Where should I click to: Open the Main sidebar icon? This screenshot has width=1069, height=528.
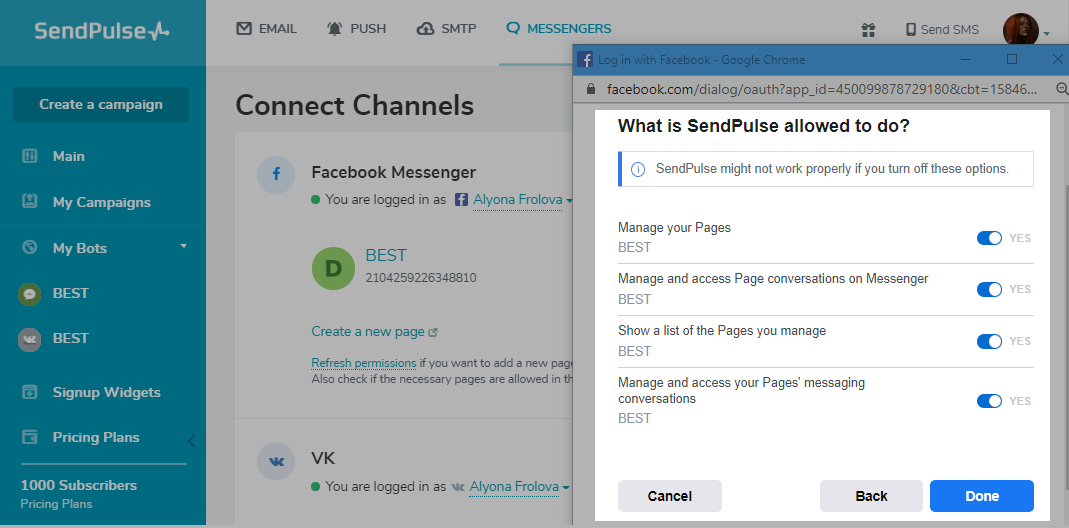30,156
